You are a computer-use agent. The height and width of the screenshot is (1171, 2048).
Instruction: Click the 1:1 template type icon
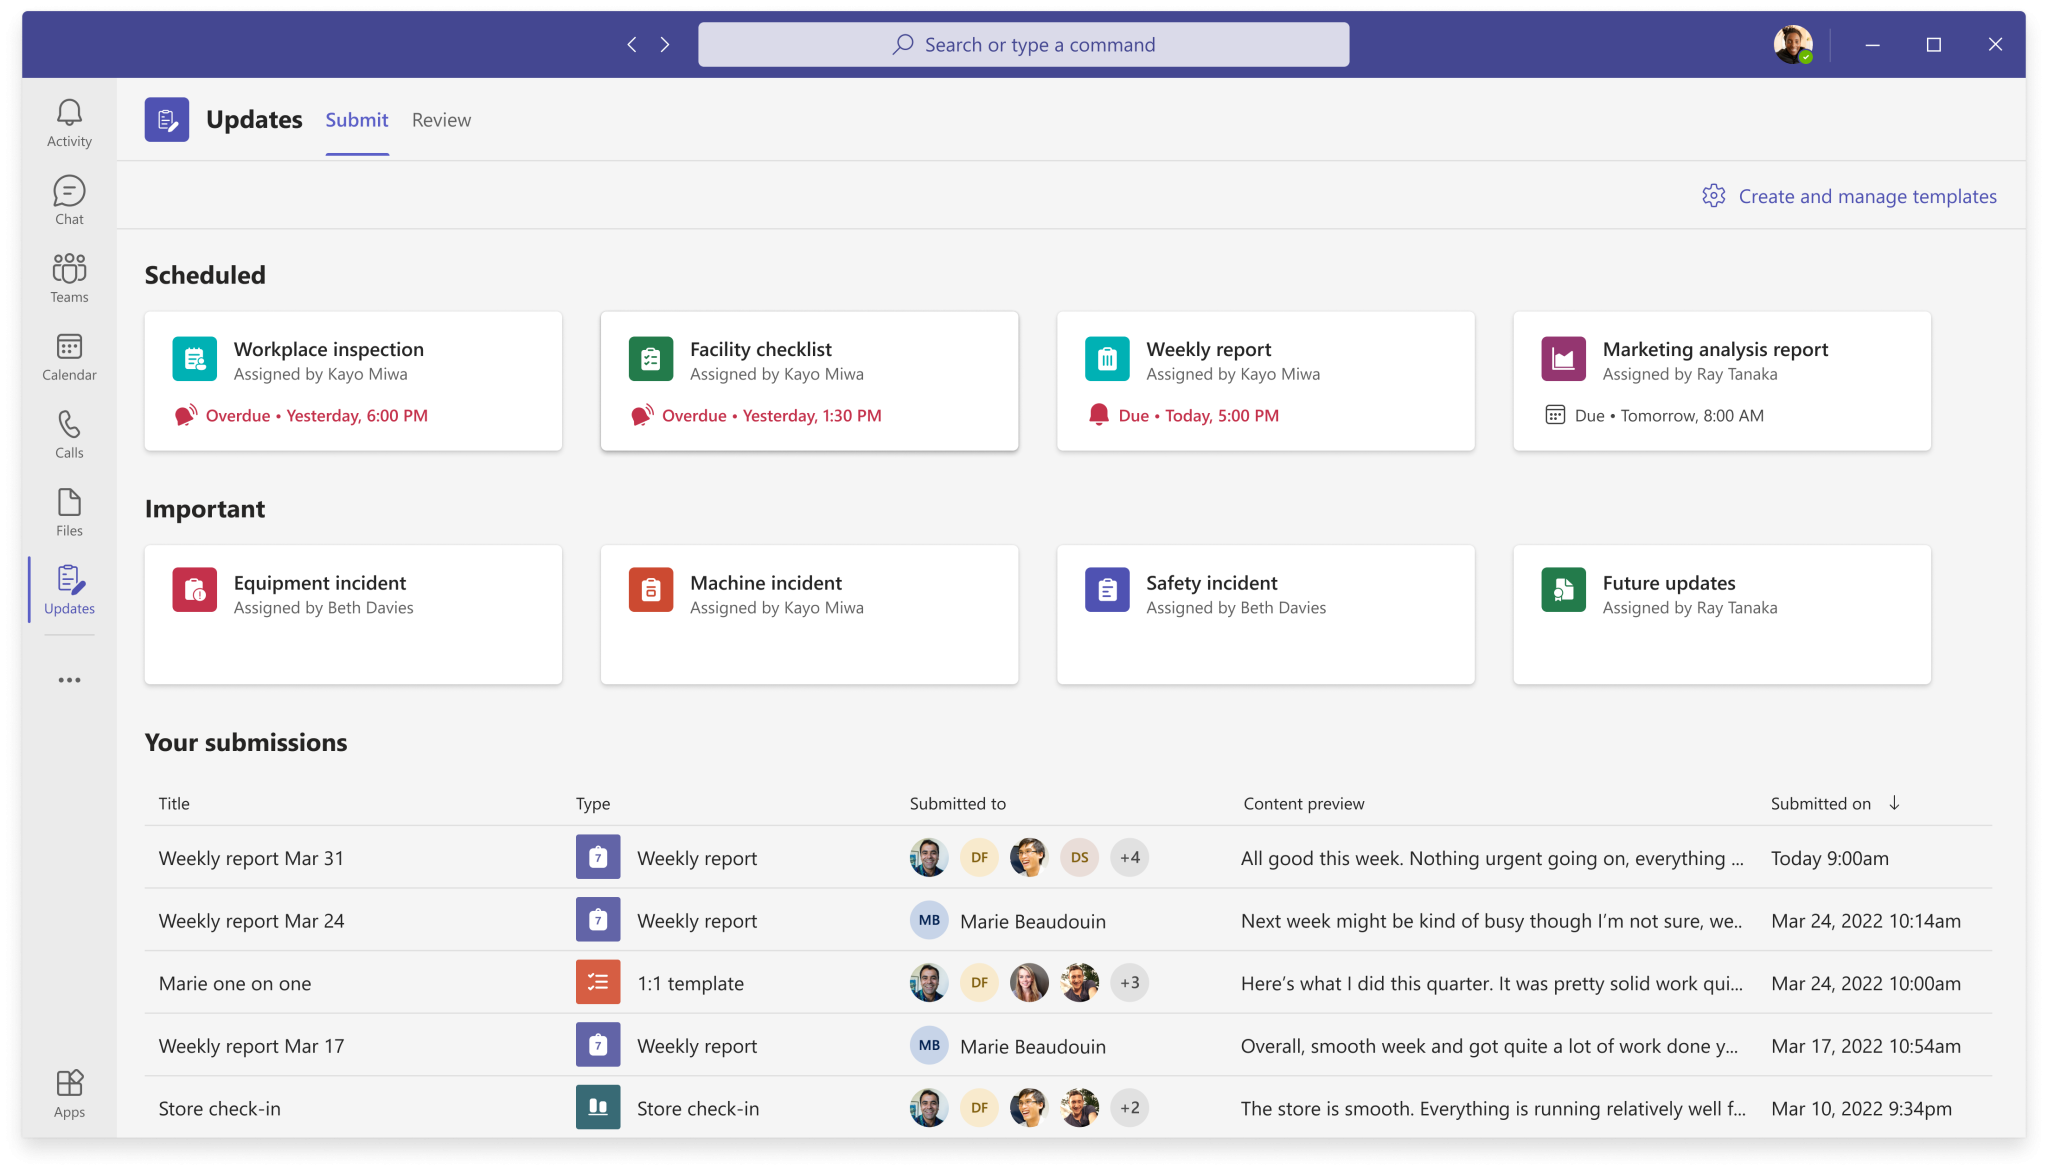(x=598, y=982)
